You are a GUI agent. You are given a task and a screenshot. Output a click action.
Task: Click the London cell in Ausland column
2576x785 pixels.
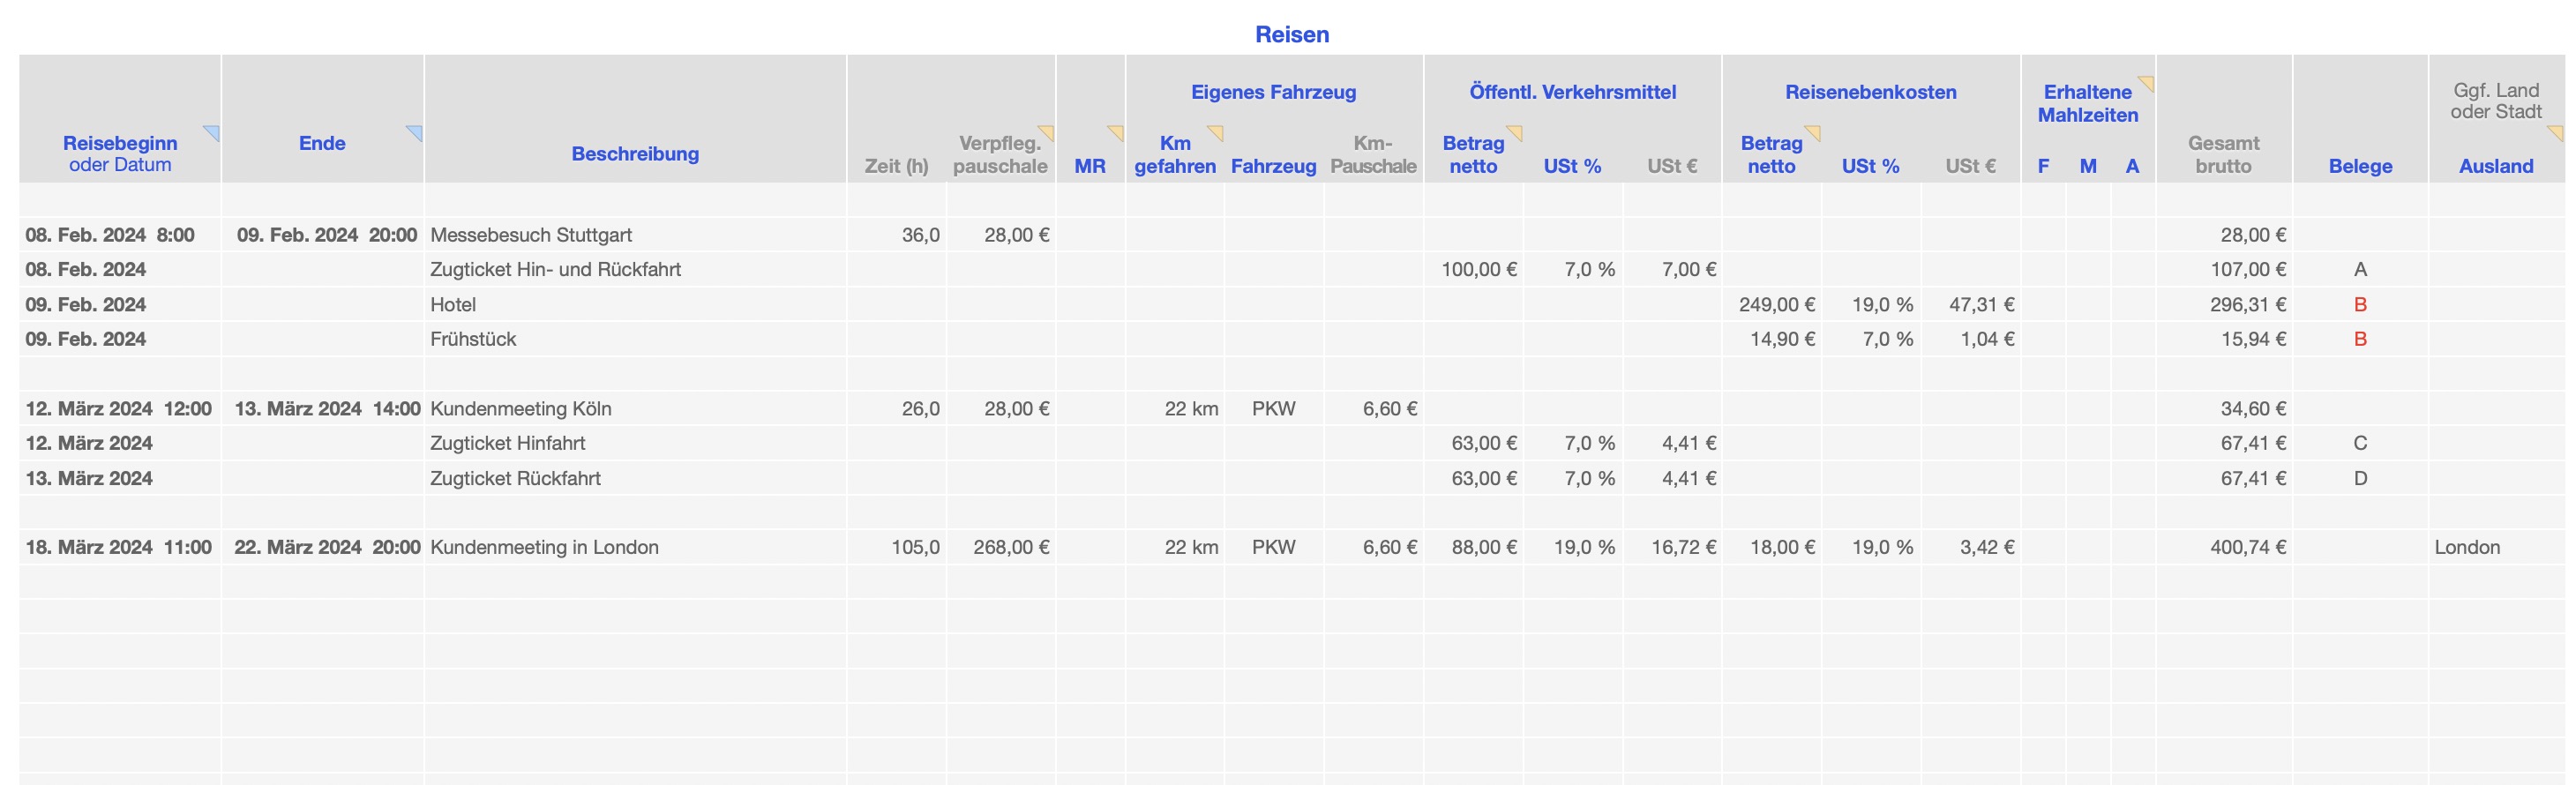(x=2467, y=548)
